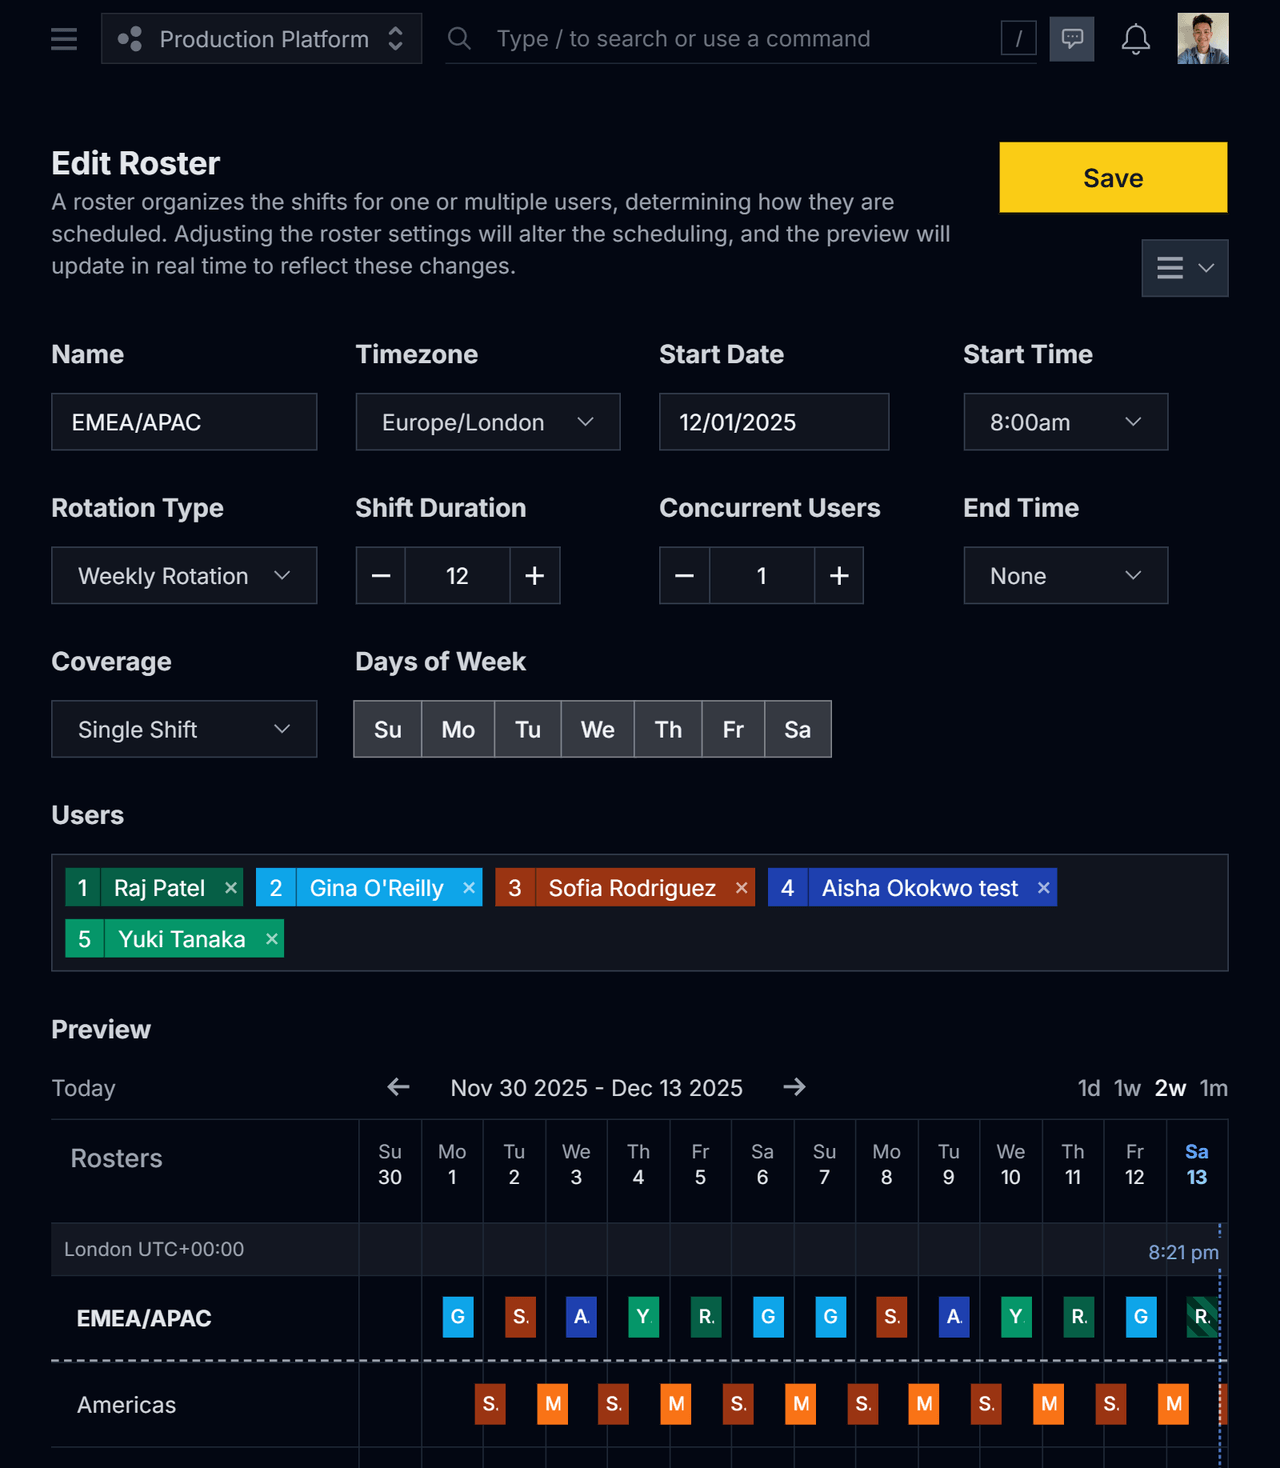The height and width of the screenshot is (1468, 1280).
Task: Open the notifications bell
Action: click(x=1135, y=39)
